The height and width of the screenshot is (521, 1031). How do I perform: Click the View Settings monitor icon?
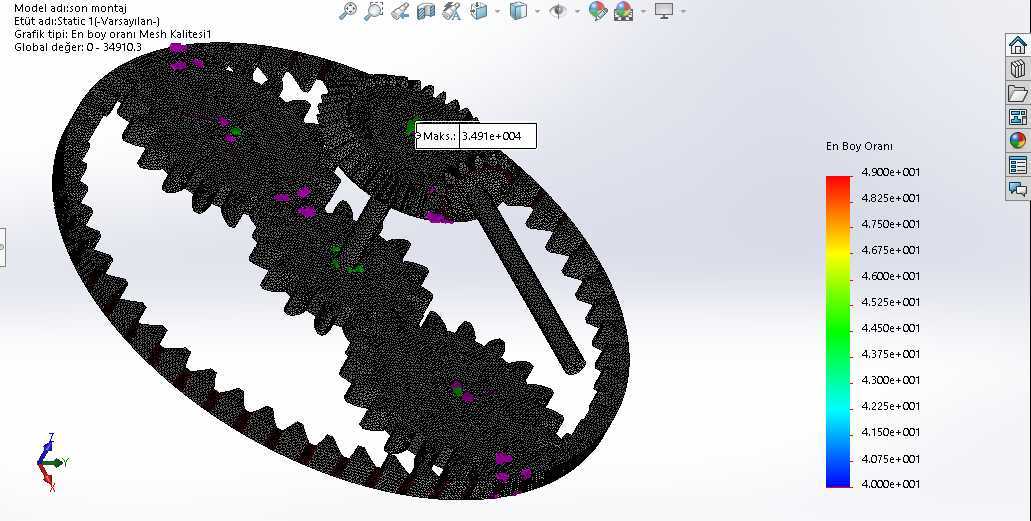664,11
